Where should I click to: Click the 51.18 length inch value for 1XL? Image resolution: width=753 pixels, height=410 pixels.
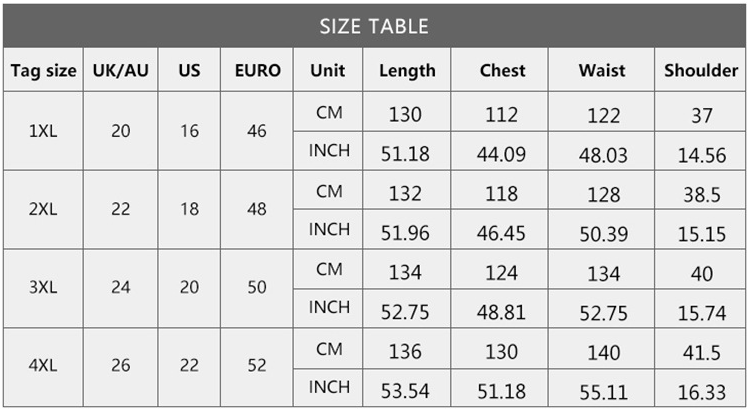pyautogui.click(x=405, y=153)
